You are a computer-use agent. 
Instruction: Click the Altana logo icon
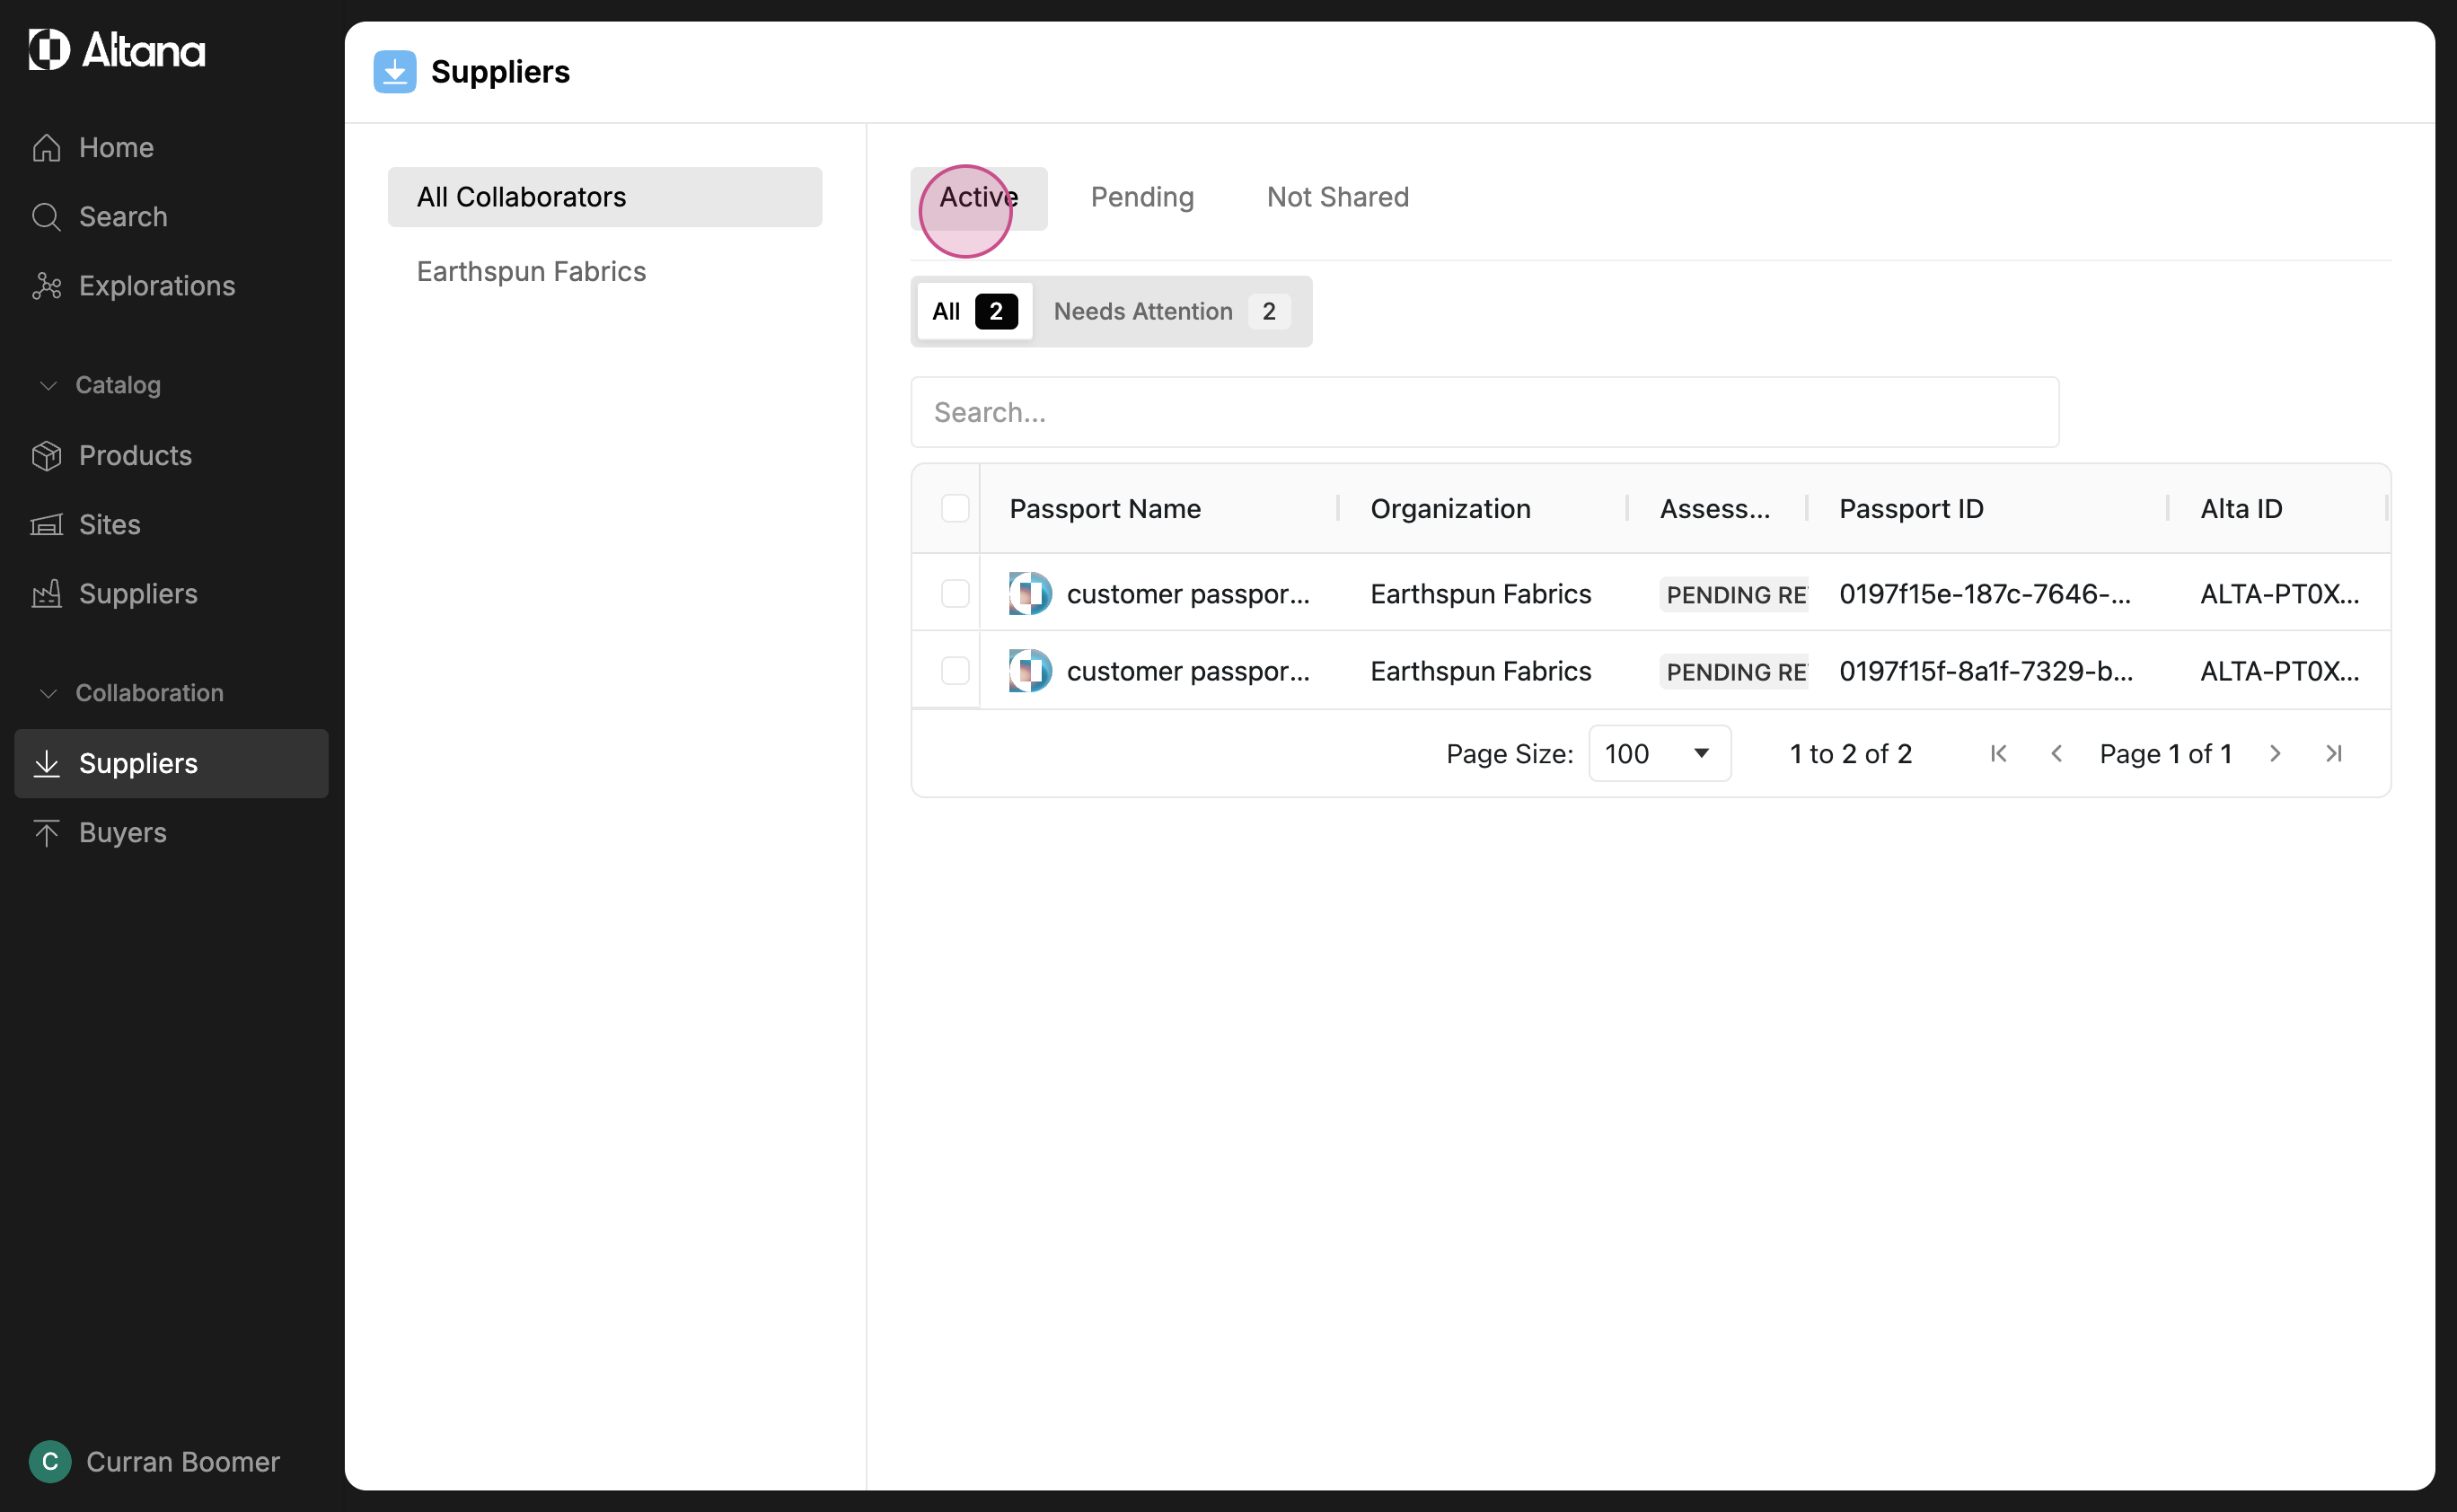click(48, 50)
